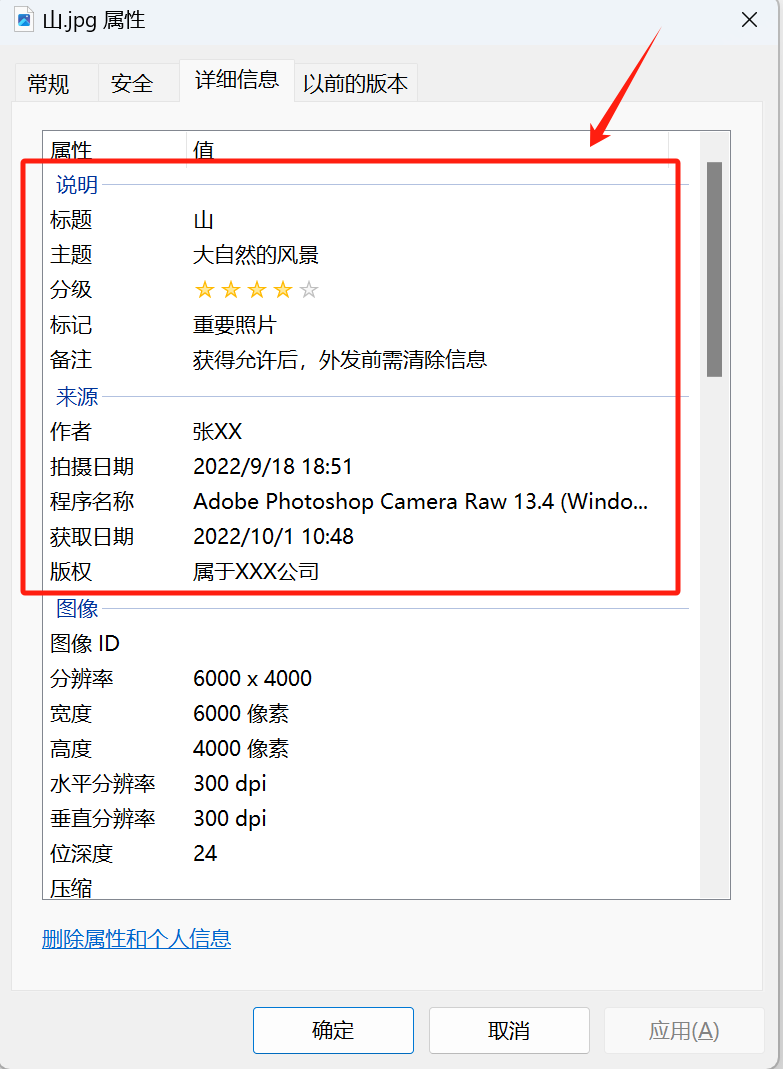The width and height of the screenshot is (783, 1069).
Task: Set the rating to five stars
Action: [x=309, y=289]
